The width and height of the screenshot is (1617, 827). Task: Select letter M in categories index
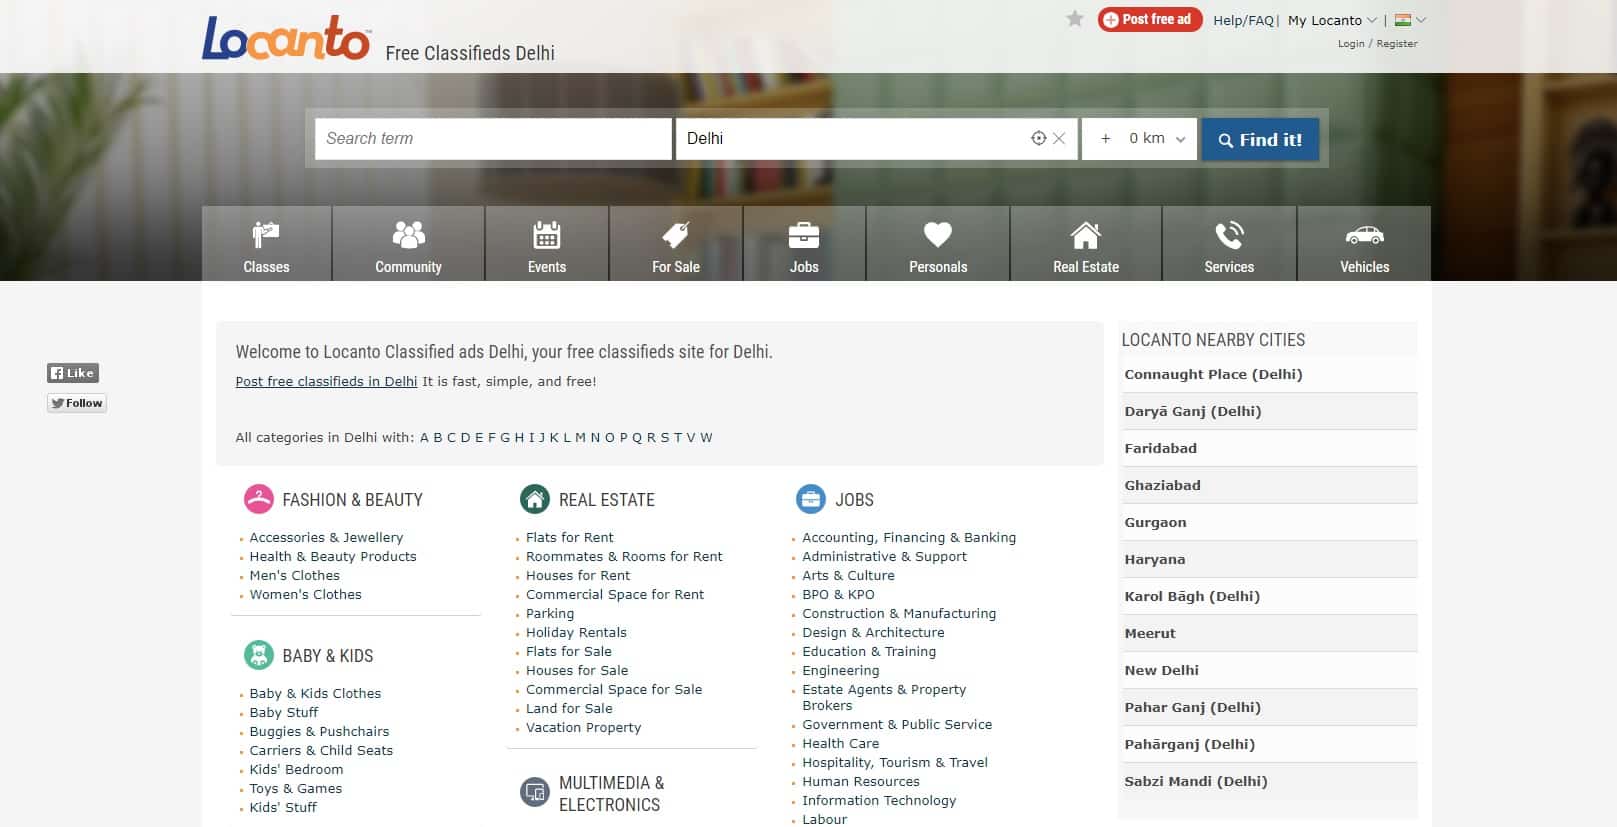point(580,437)
